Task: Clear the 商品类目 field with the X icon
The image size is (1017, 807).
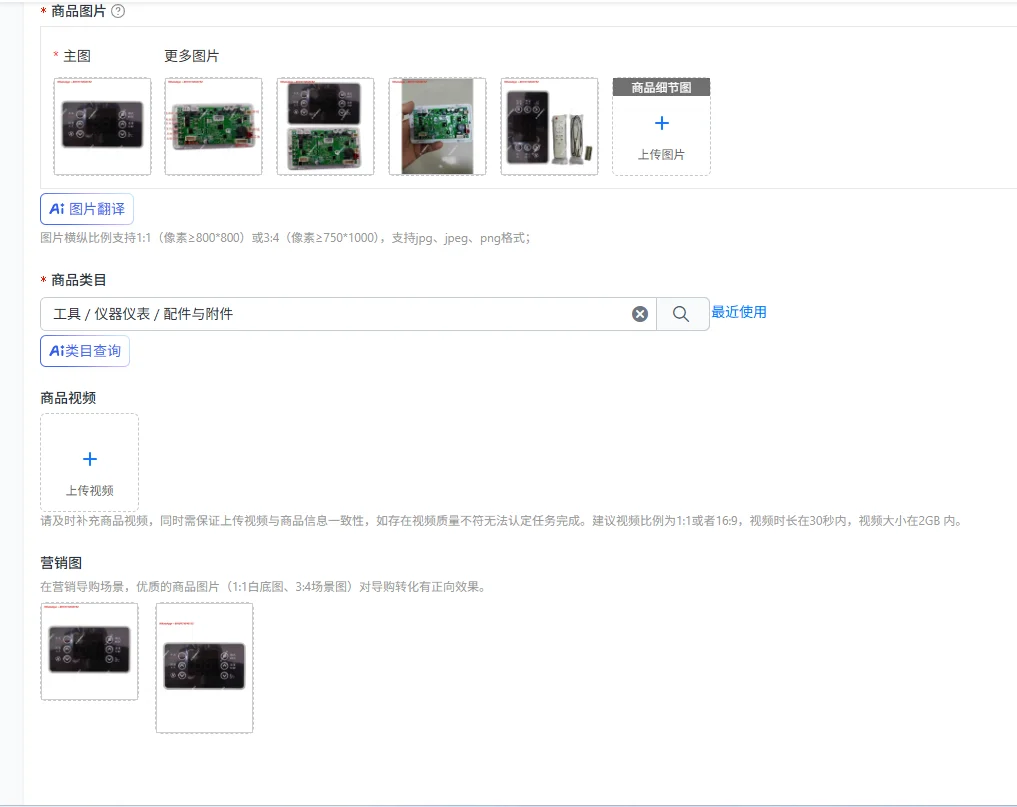Action: click(x=640, y=314)
